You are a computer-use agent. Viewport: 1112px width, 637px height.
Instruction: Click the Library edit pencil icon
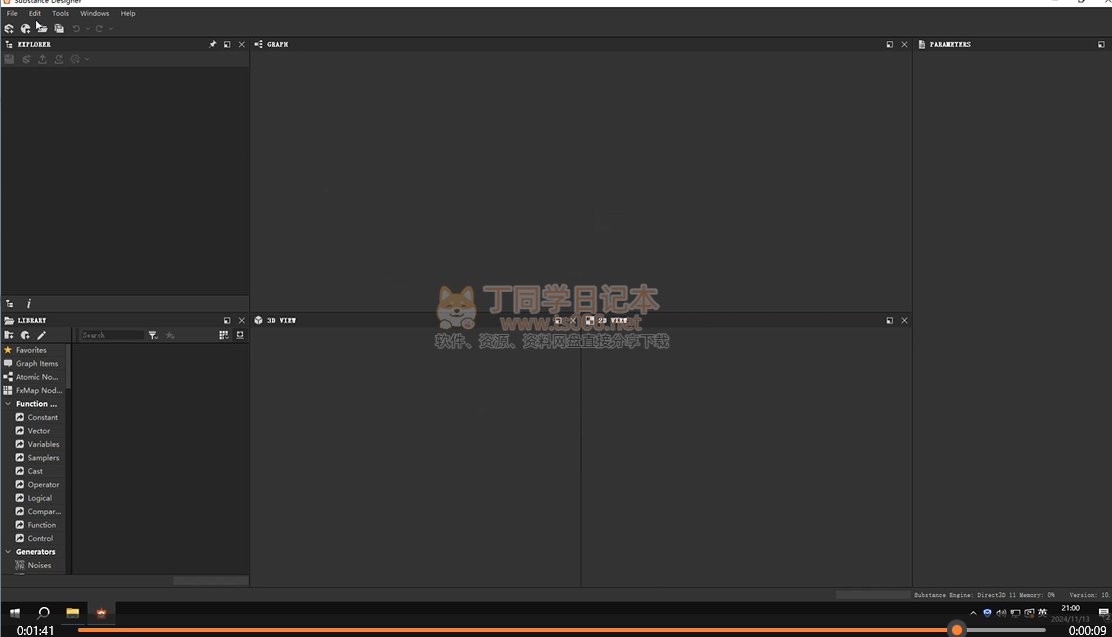tap(41, 335)
